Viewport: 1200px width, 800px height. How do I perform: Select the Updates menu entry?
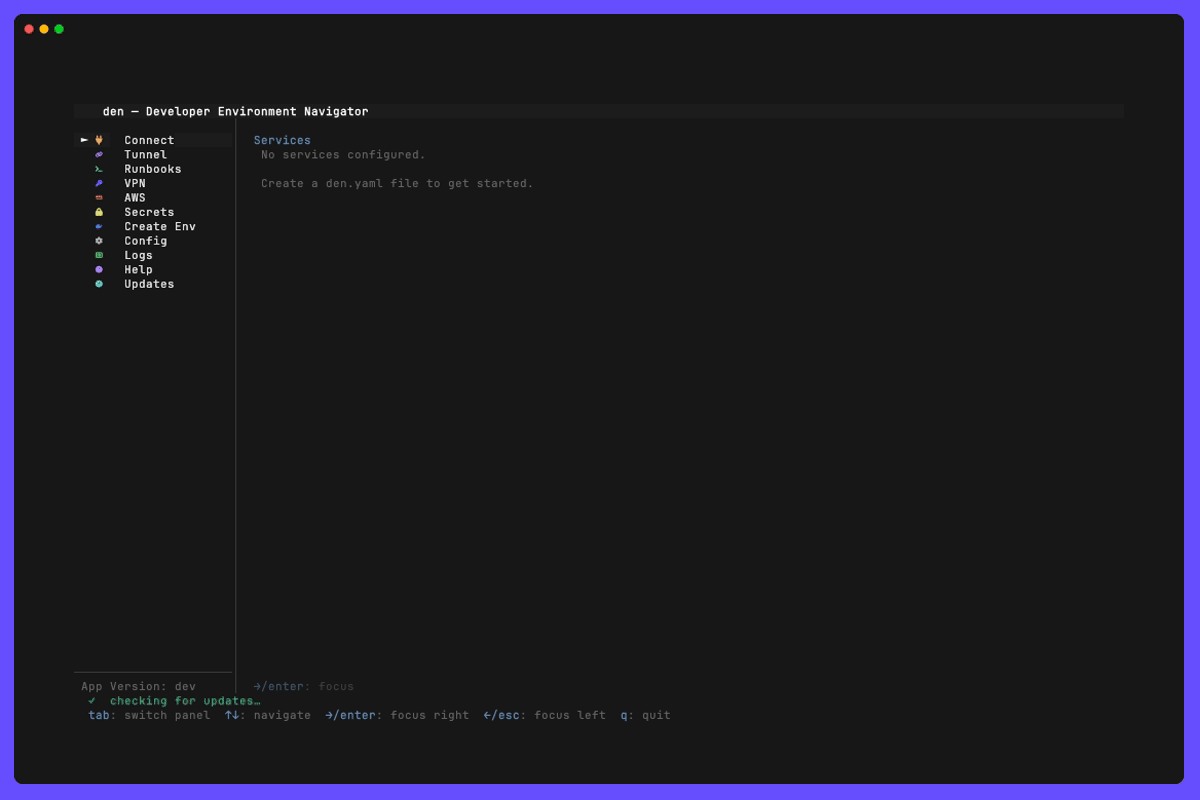click(x=149, y=284)
